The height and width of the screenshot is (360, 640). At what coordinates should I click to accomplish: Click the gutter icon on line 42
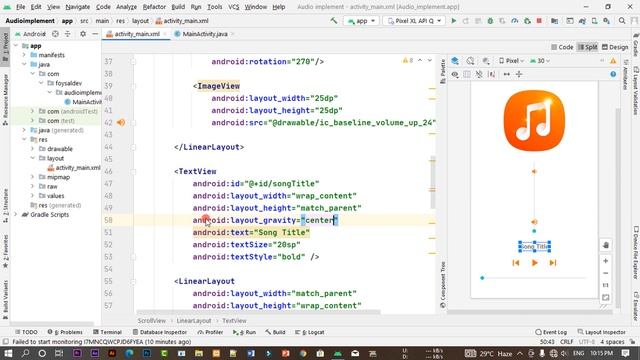(x=121, y=122)
